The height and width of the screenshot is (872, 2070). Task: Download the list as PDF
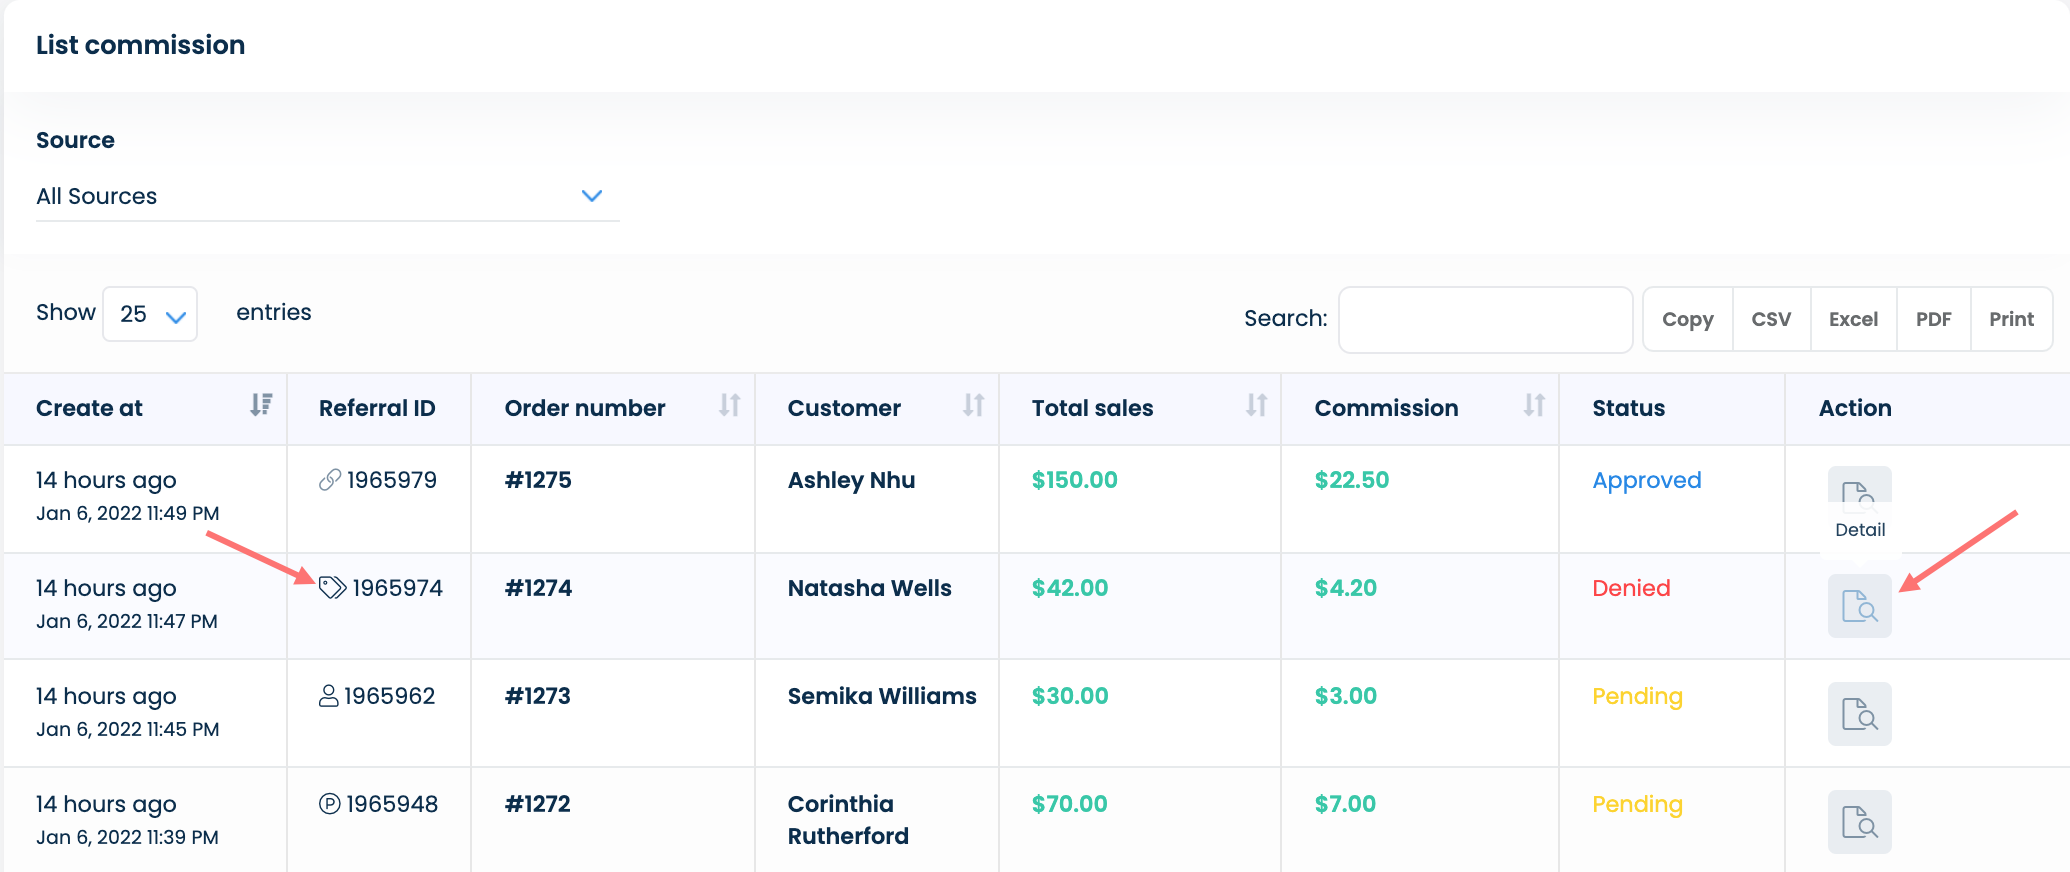(1933, 320)
